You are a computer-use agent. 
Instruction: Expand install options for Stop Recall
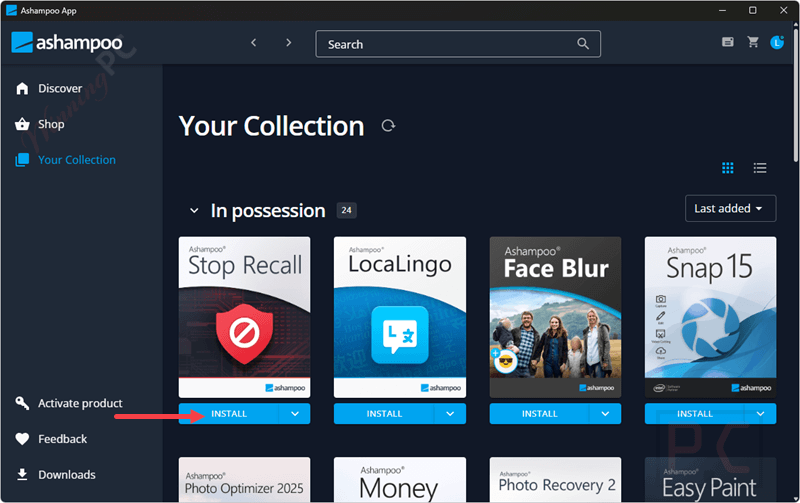click(295, 414)
